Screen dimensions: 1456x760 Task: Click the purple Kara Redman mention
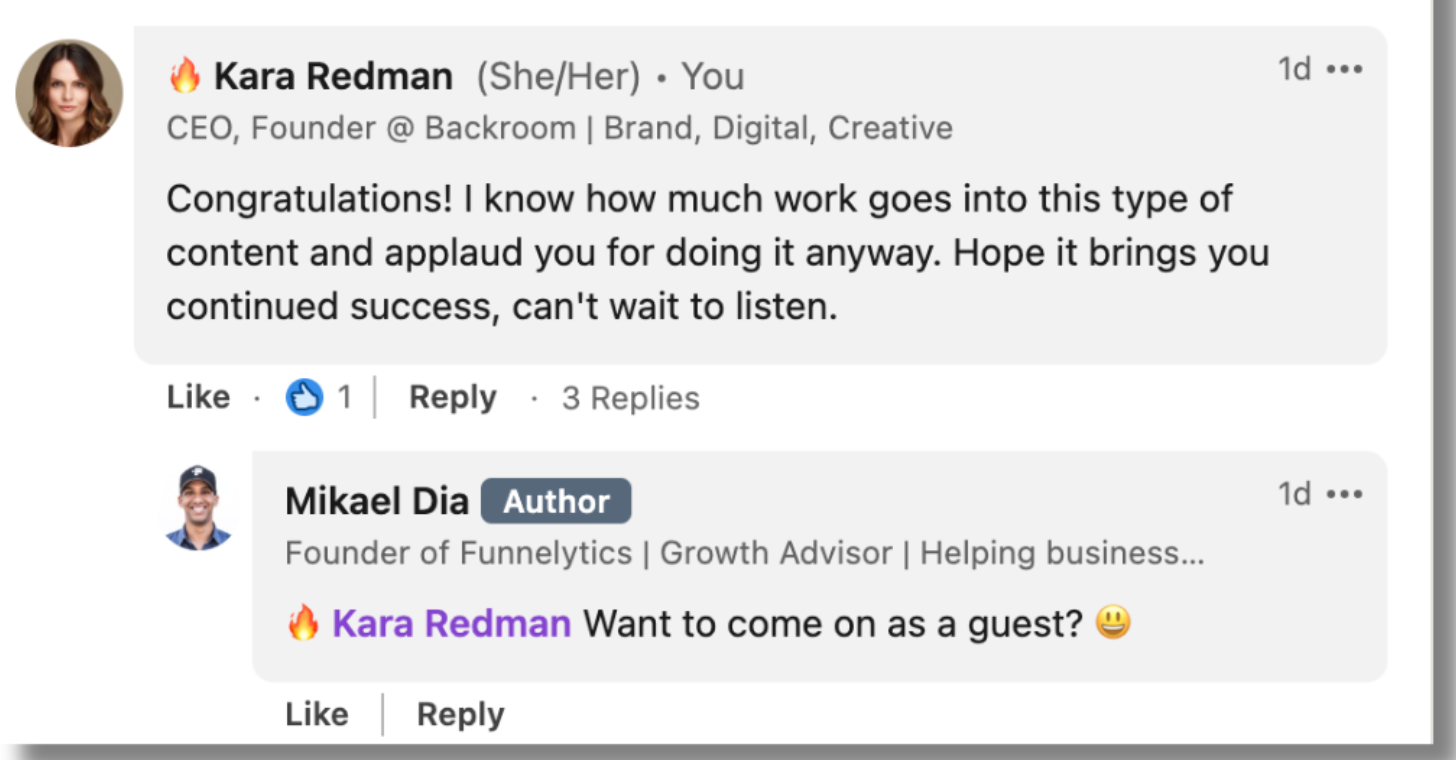(x=451, y=624)
